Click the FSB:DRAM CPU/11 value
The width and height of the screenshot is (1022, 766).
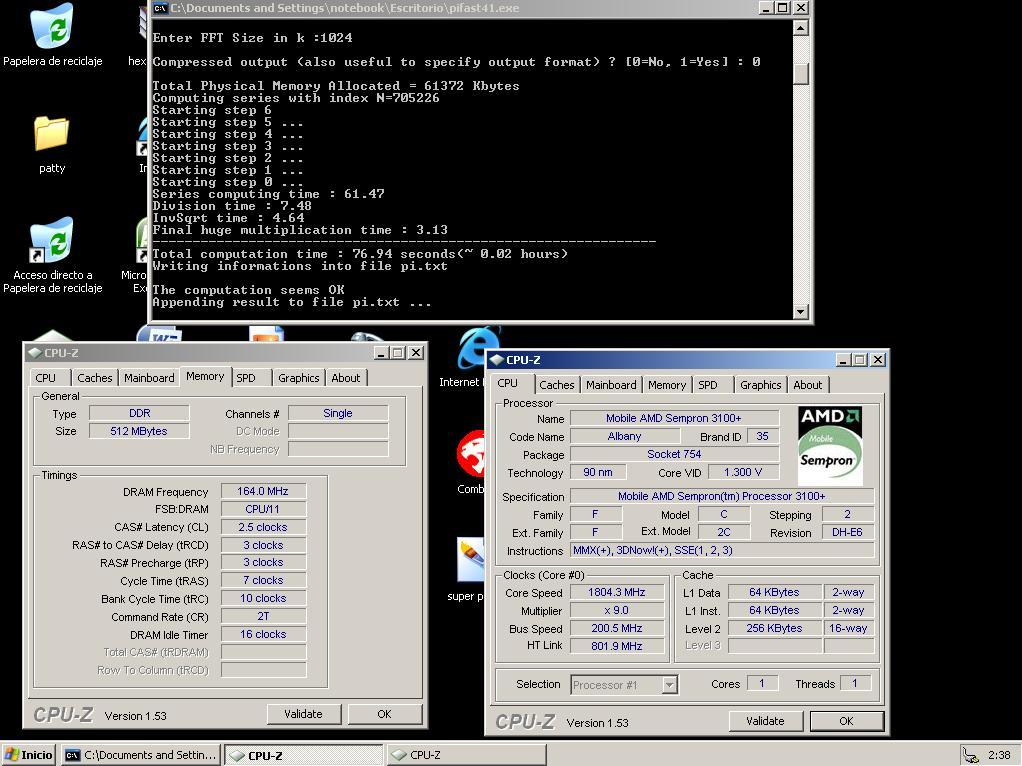(263, 509)
